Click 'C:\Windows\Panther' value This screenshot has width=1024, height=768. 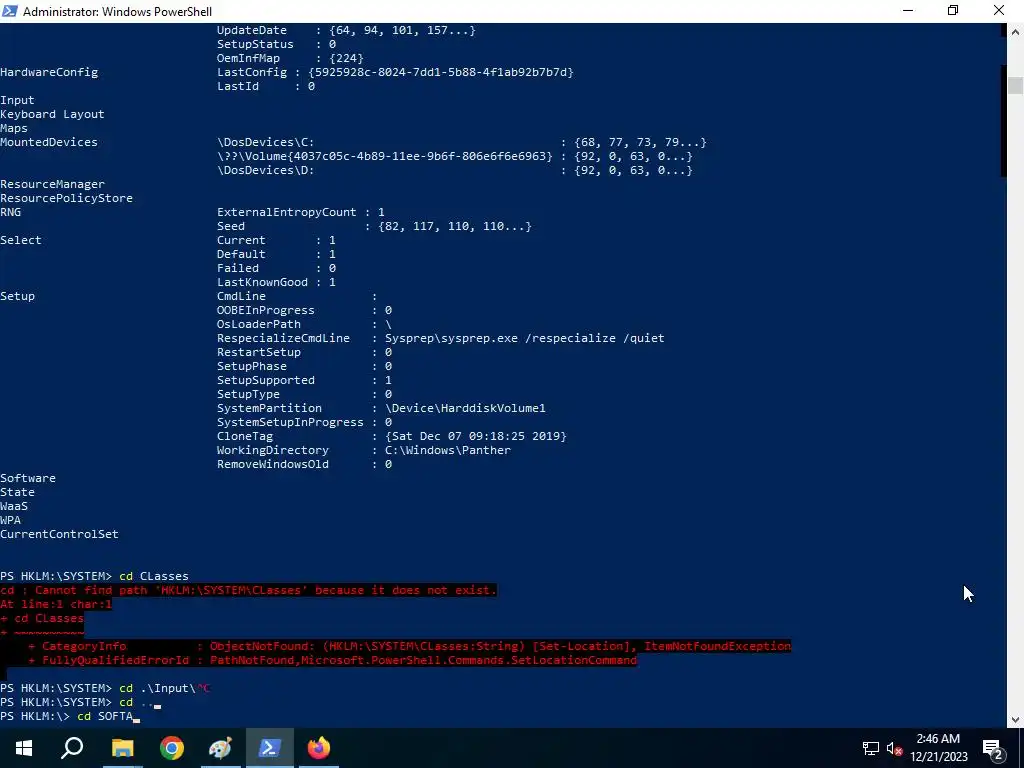(448, 450)
